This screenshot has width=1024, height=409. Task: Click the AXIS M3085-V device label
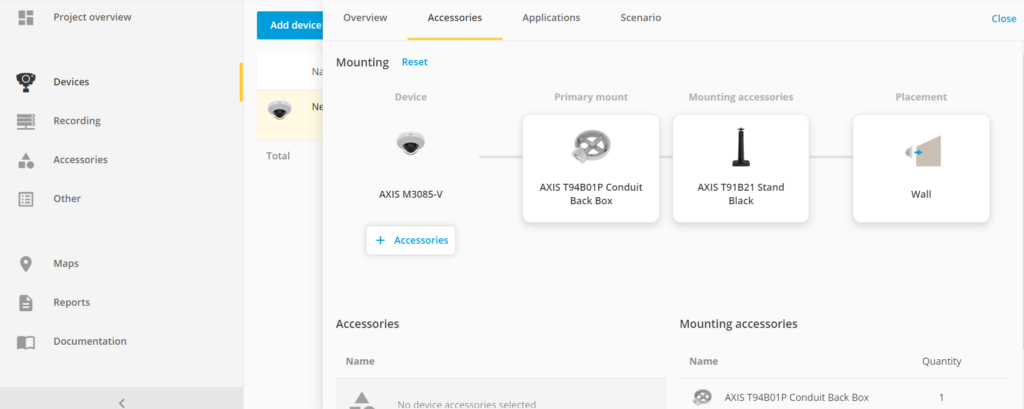[411, 194]
